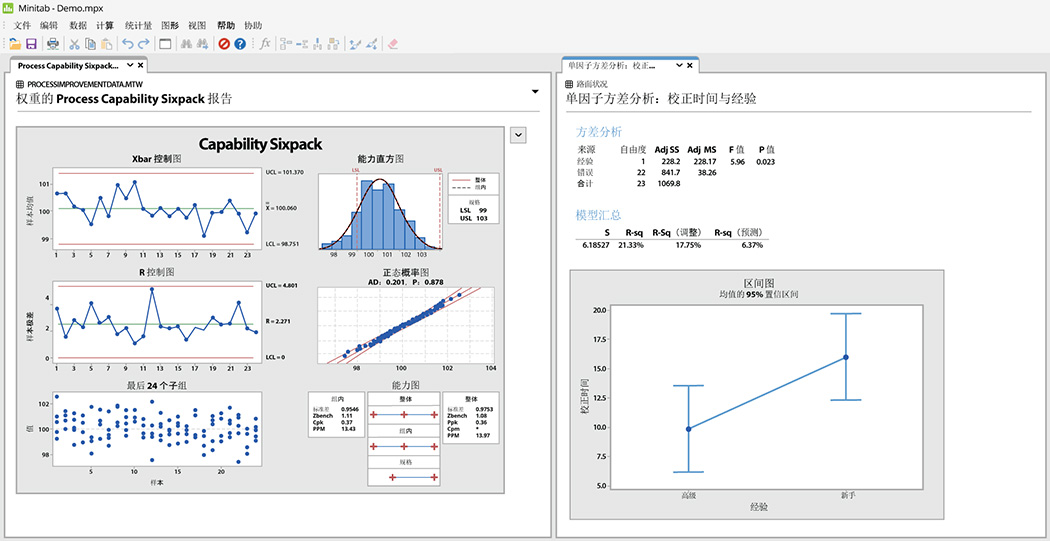1050x541 pixels.
Task: Click the UCL = 101.370 label
Action: (x=285, y=172)
